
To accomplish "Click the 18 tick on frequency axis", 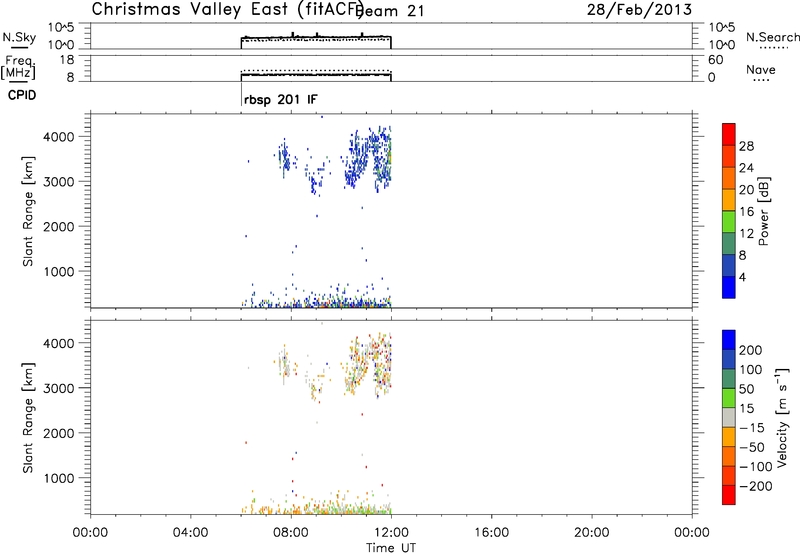I will pyautogui.click(x=66, y=60).
